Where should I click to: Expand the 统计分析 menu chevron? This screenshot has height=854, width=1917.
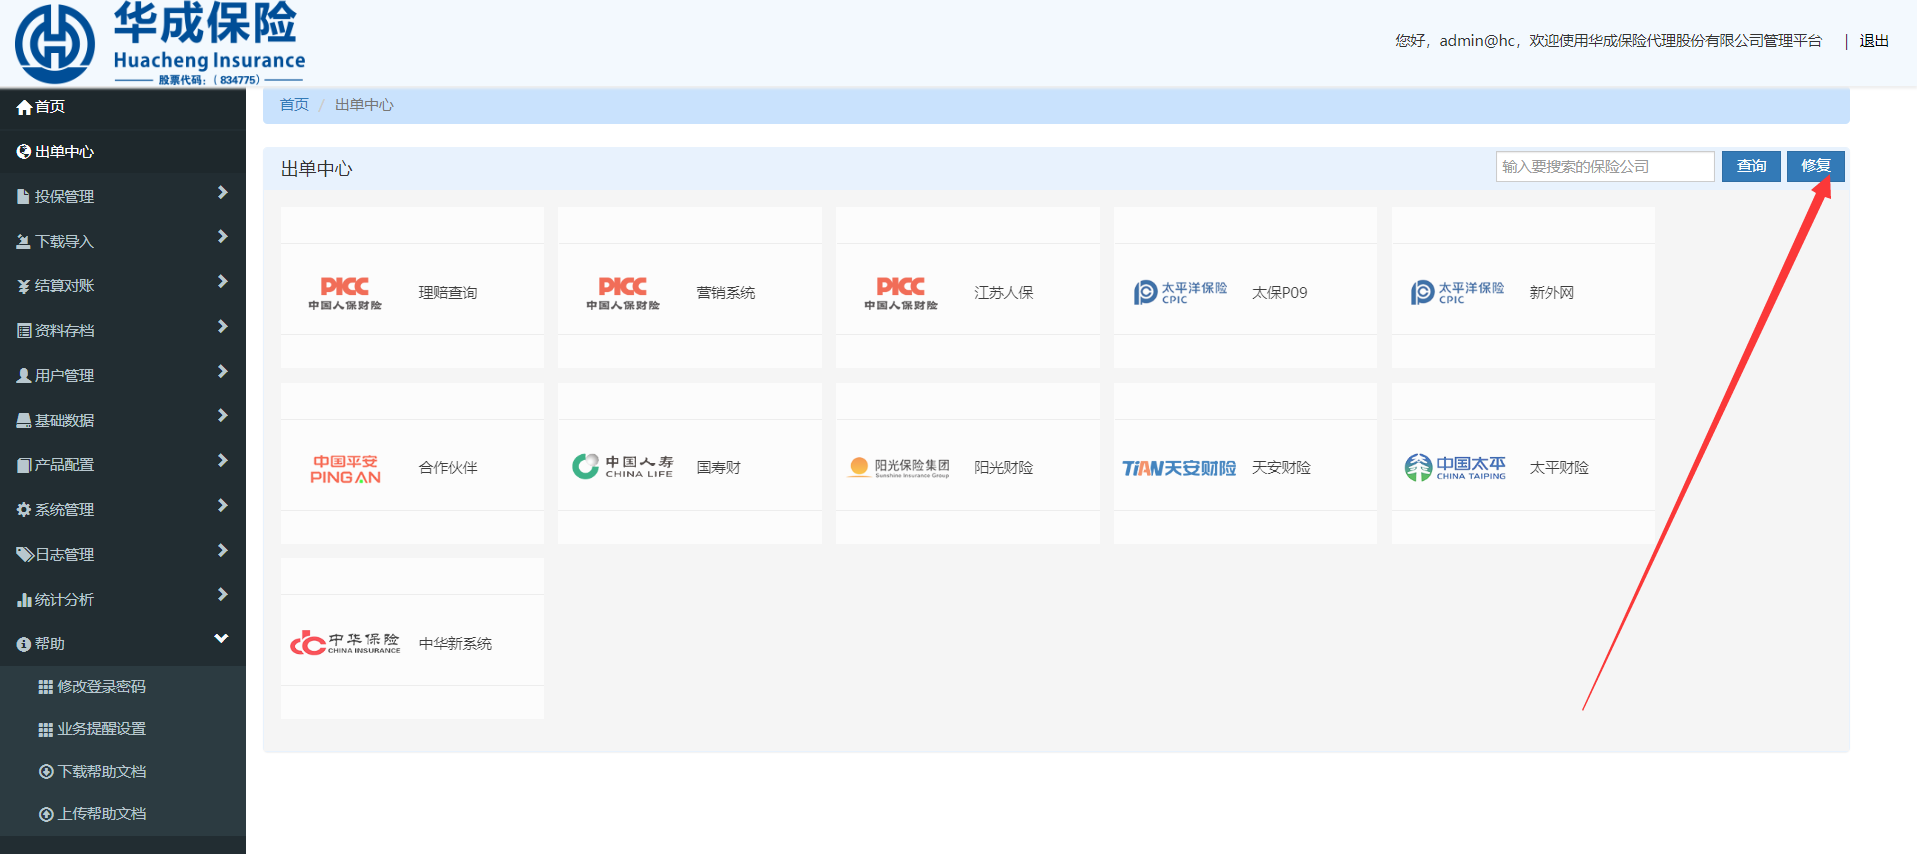pyautogui.click(x=223, y=595)
